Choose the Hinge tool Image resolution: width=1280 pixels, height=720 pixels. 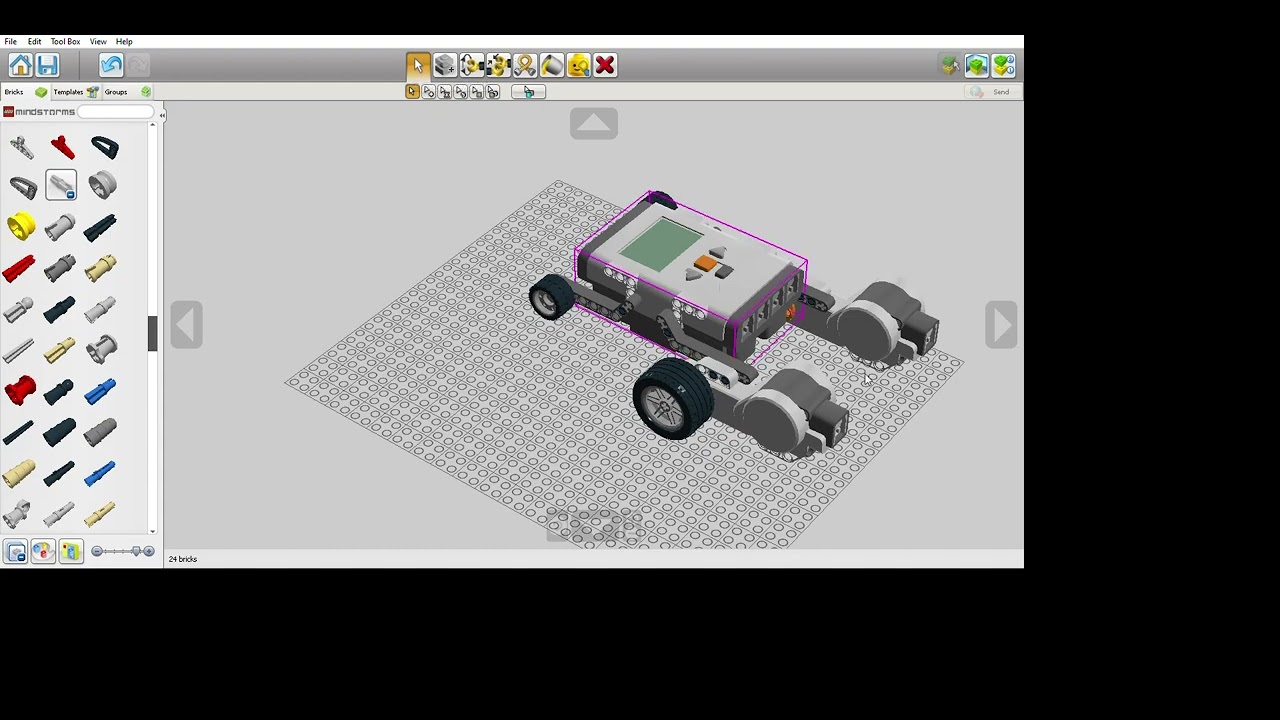point(472,66)
